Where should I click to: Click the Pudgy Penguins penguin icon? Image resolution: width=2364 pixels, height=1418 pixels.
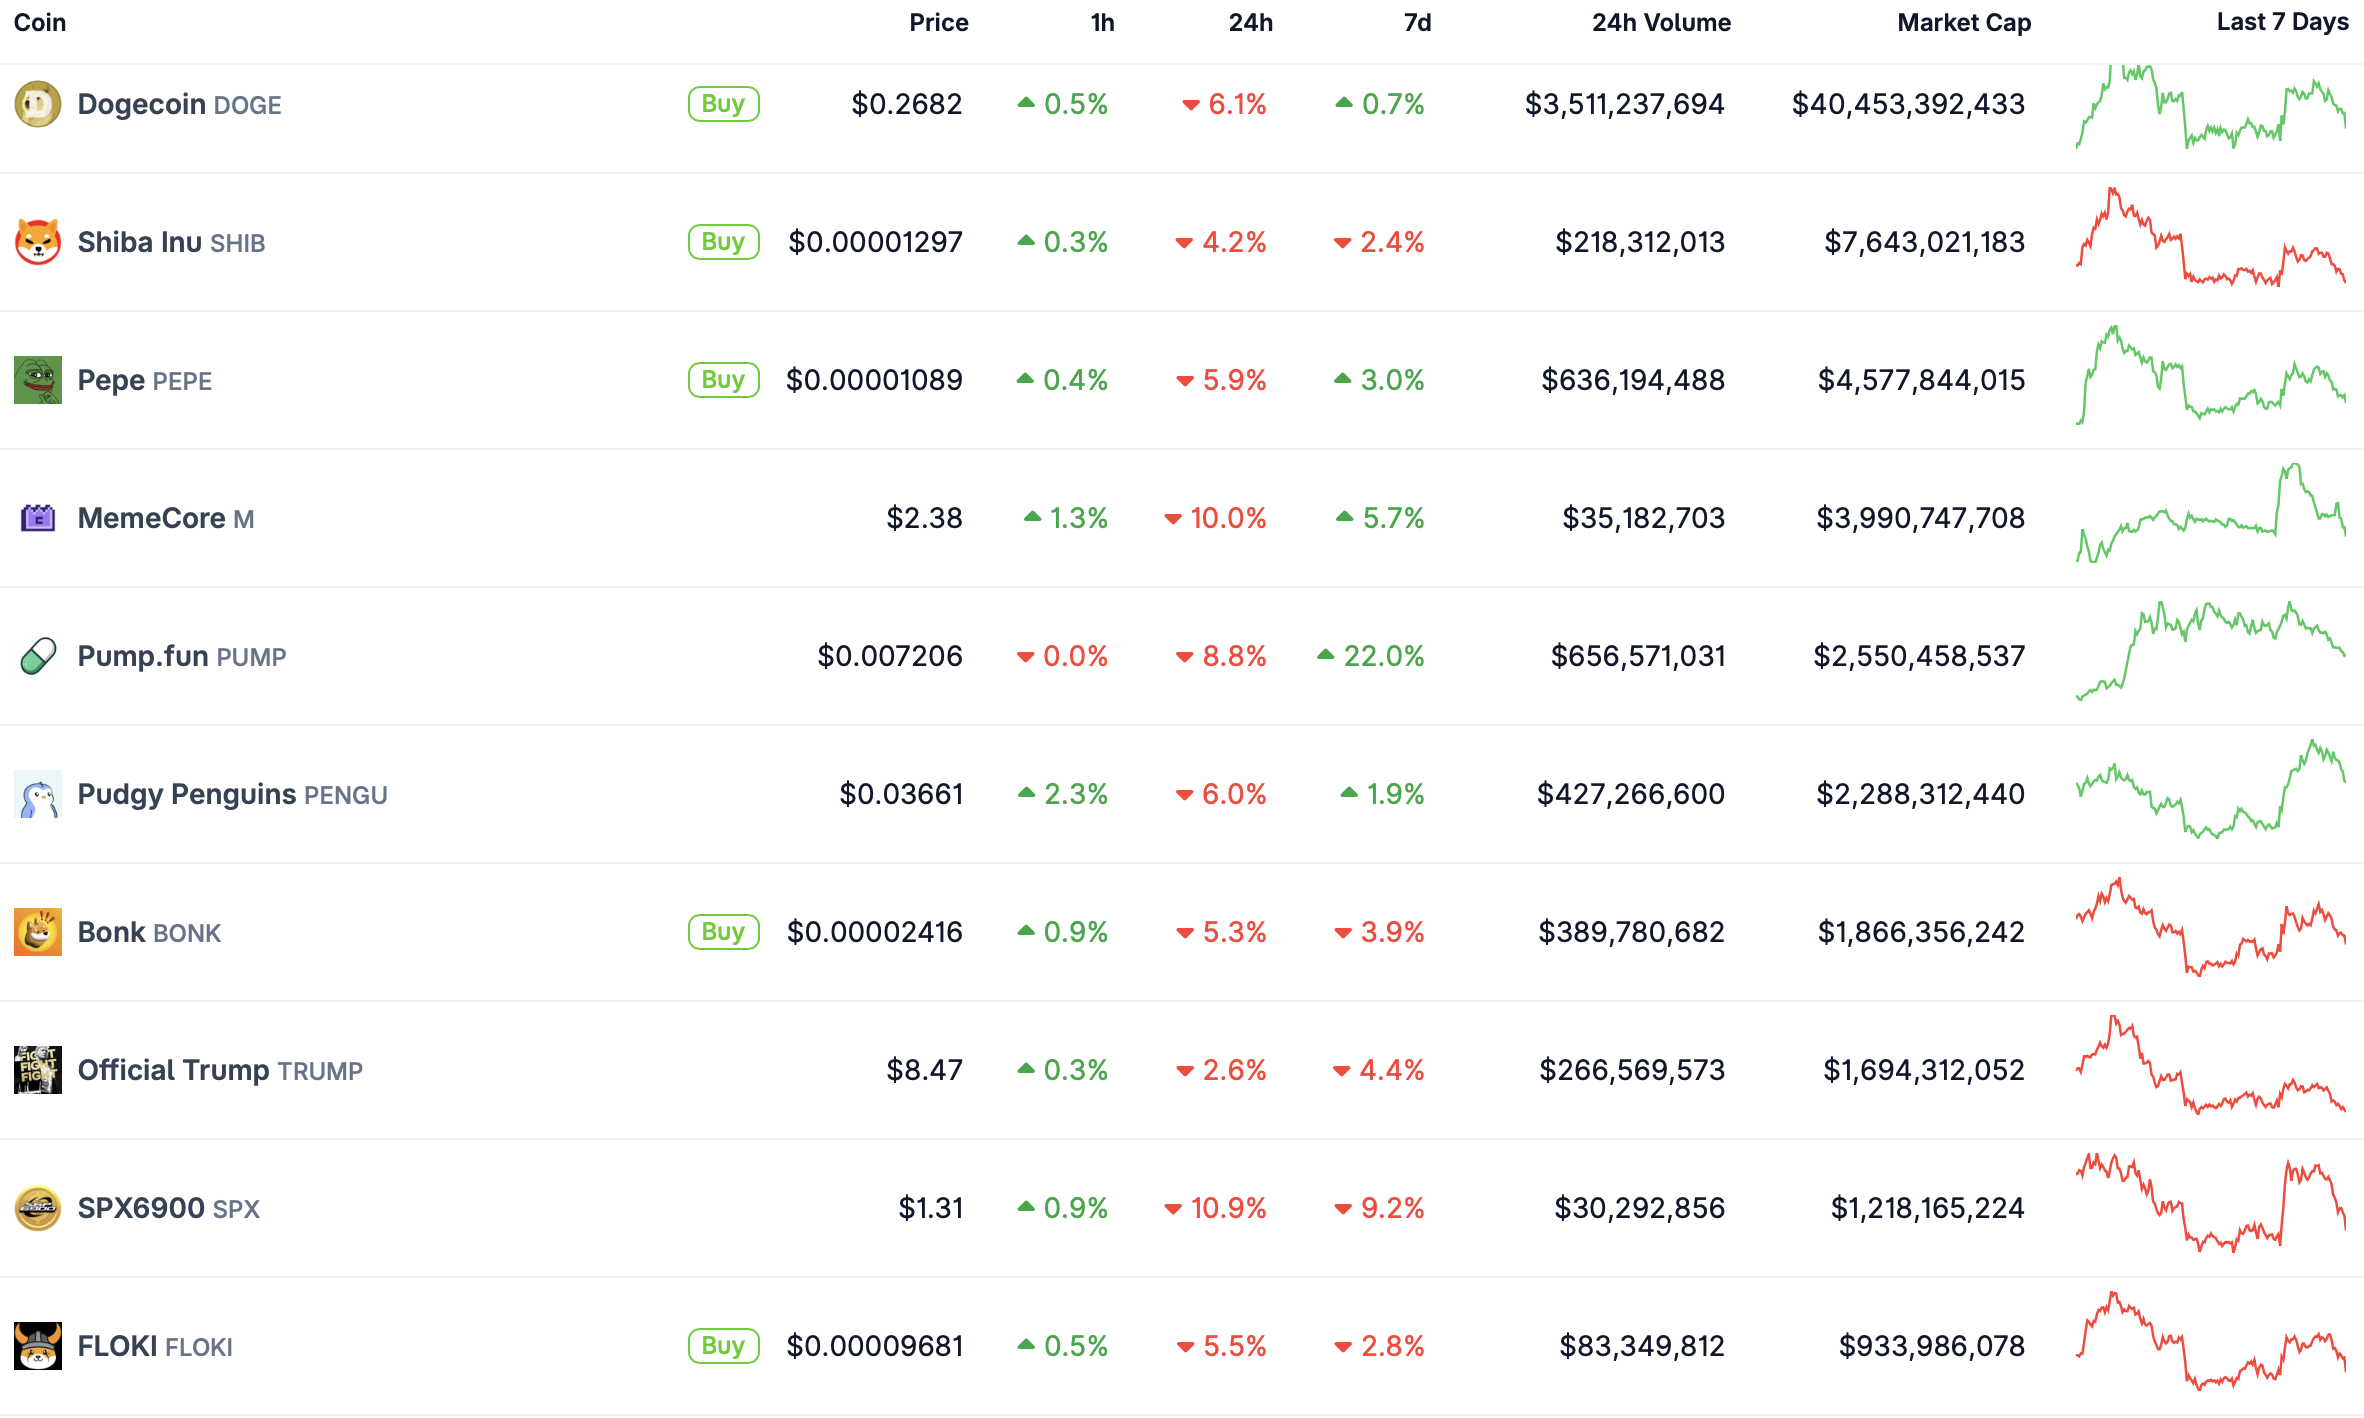click(x=38, y=794)
